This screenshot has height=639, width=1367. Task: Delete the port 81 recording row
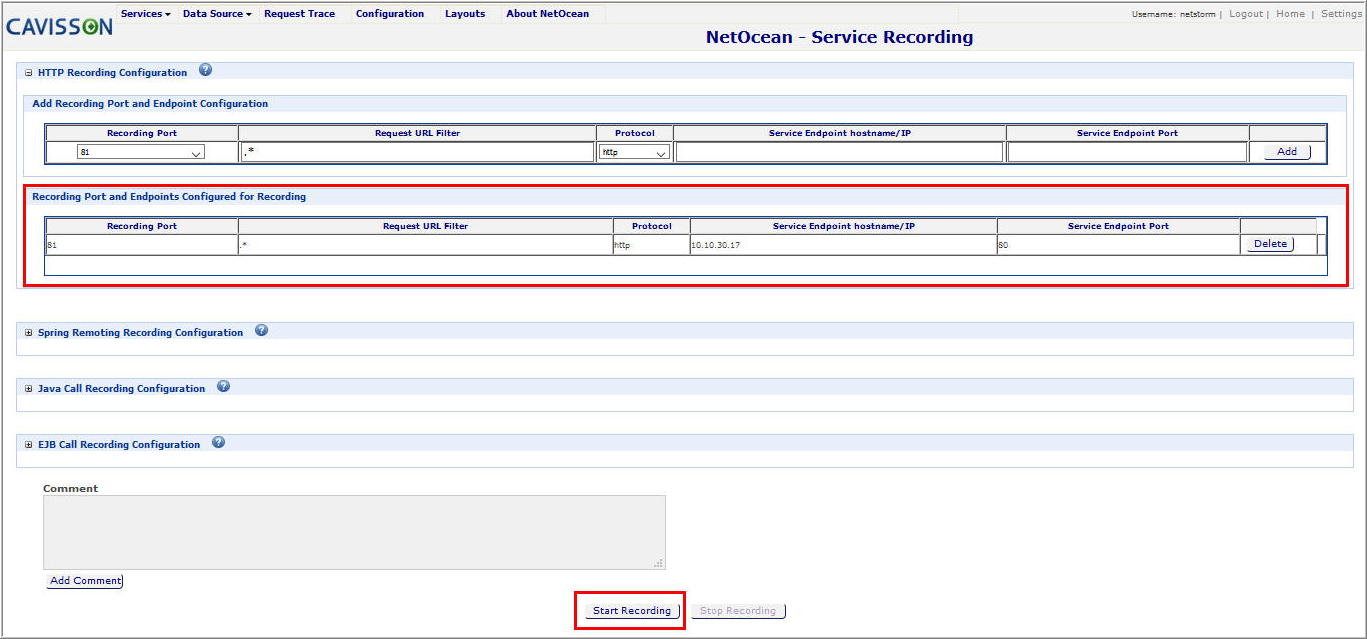click(1270, 244)
